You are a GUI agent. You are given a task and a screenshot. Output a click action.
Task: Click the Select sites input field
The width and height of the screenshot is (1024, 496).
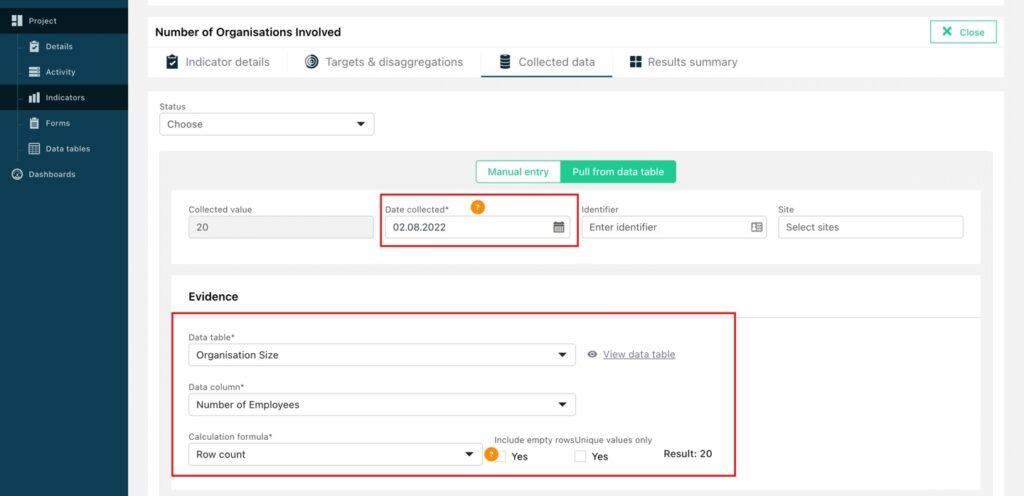(871, 227)
